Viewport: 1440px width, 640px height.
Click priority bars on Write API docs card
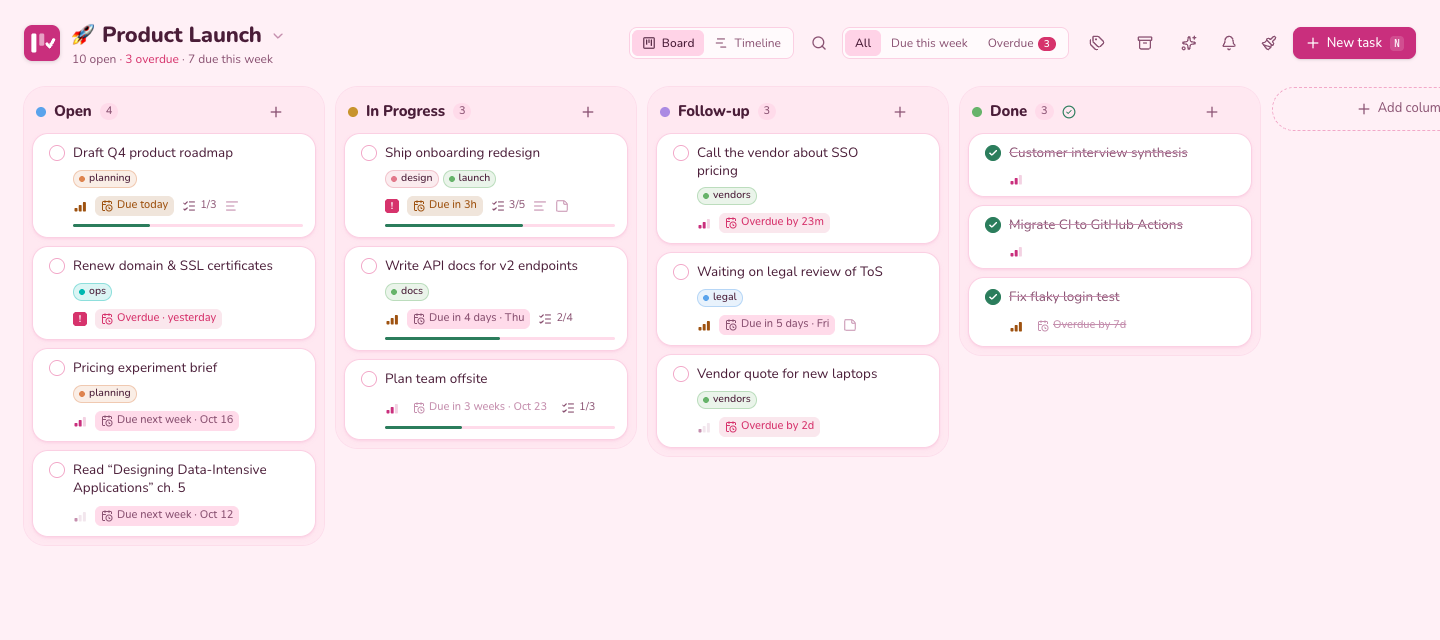point(392,319)
